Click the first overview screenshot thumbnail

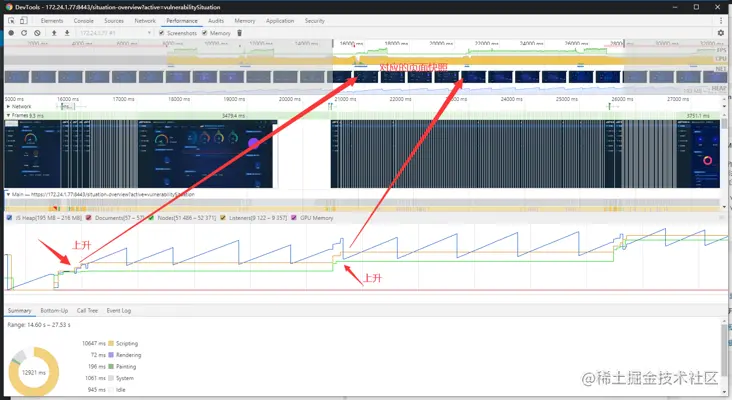pos(17,77)
